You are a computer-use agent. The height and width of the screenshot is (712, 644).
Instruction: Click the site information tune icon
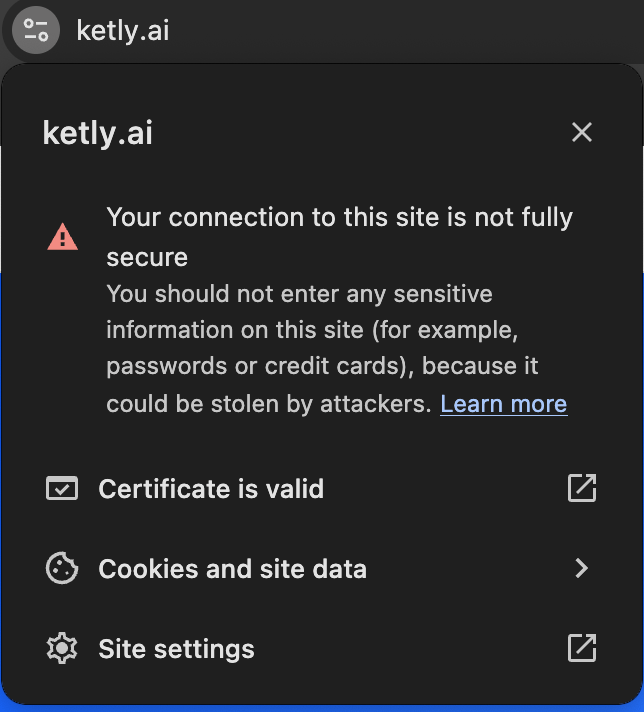pyautogui.click(x=36, y=29)
